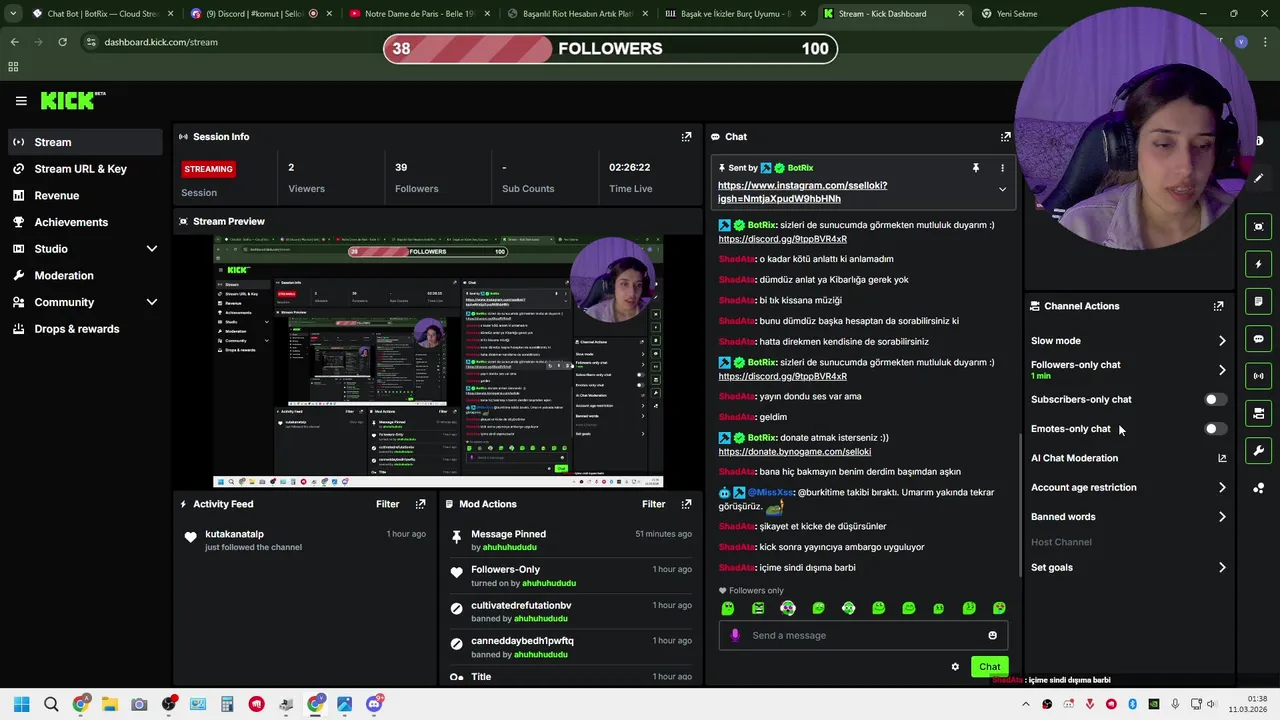Toggle the stream preview widget icon
This screenshot has height=720, width=1280.
click(x=1259, y=227)
